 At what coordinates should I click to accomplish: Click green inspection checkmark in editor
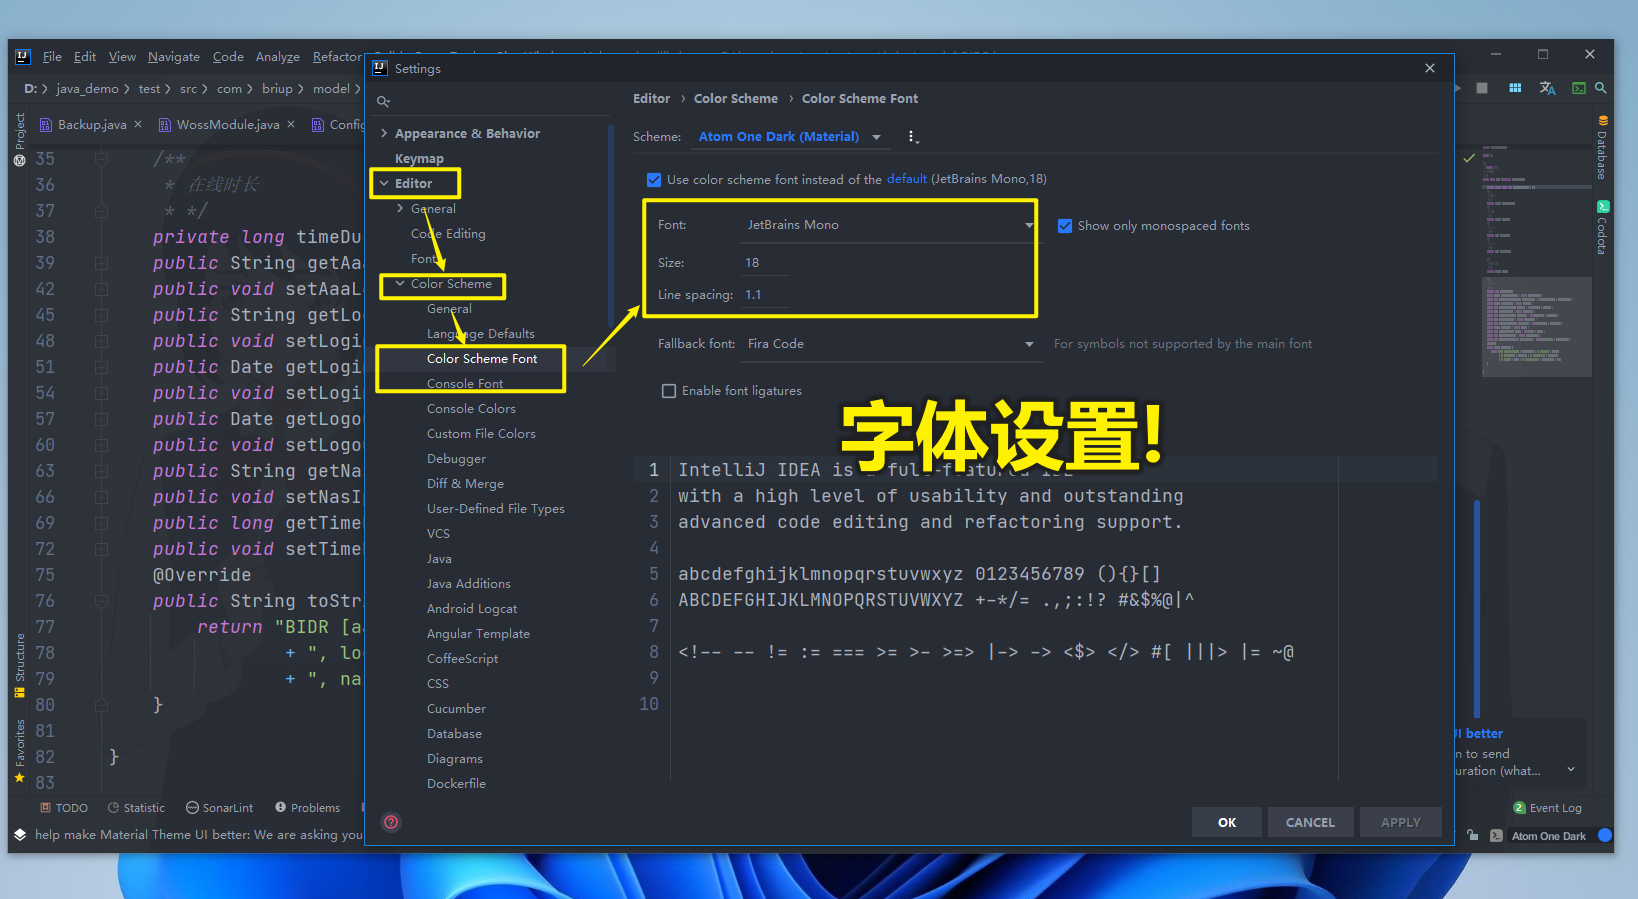(x=1468, y=158)
